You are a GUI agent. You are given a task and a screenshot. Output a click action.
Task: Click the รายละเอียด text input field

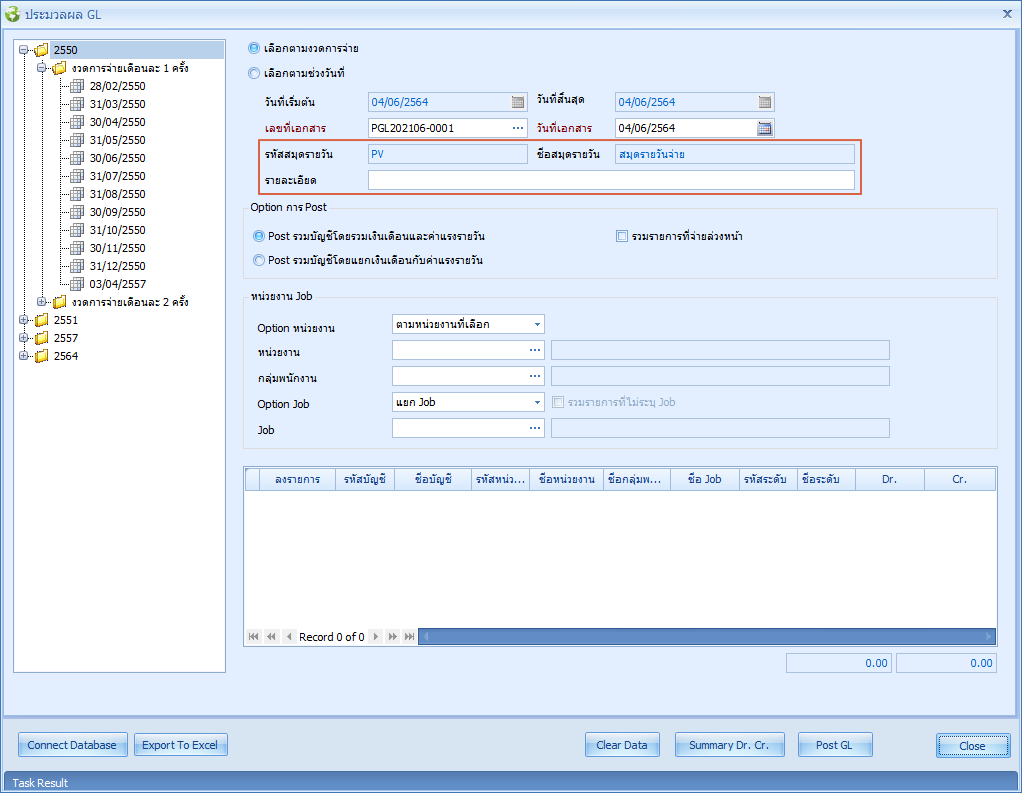click(611, 180)
